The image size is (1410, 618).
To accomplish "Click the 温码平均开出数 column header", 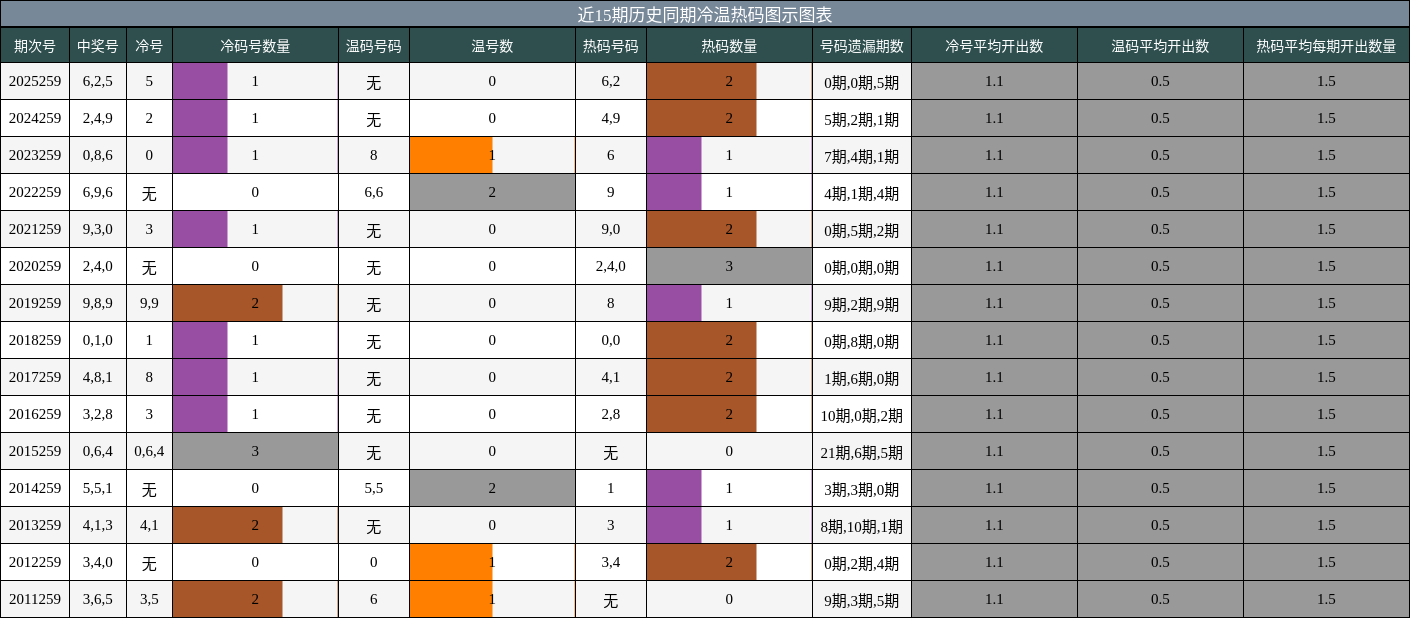I will coord(1160,45).
